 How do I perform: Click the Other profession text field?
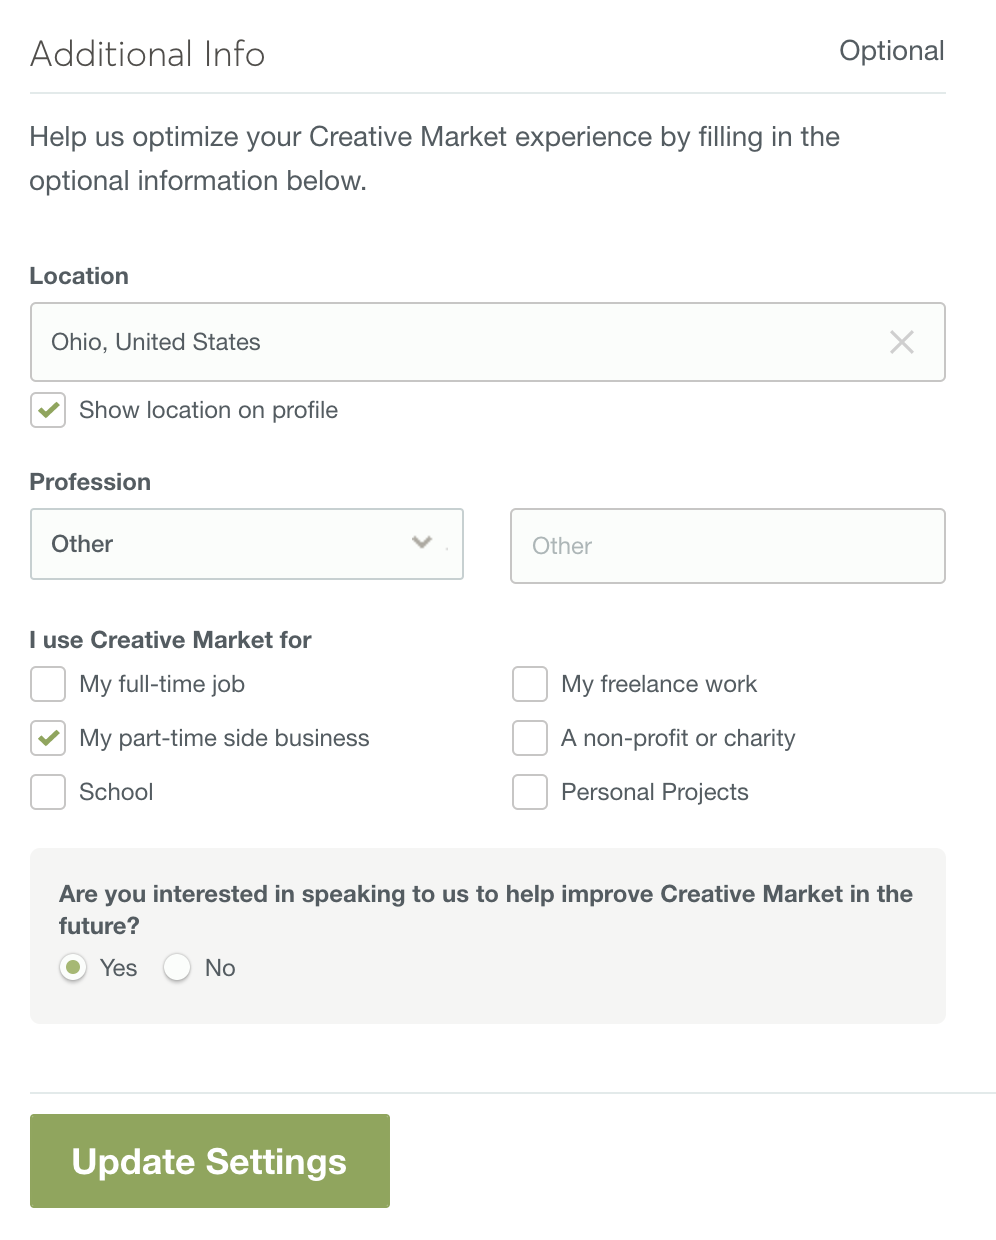[x=728, y=546]
